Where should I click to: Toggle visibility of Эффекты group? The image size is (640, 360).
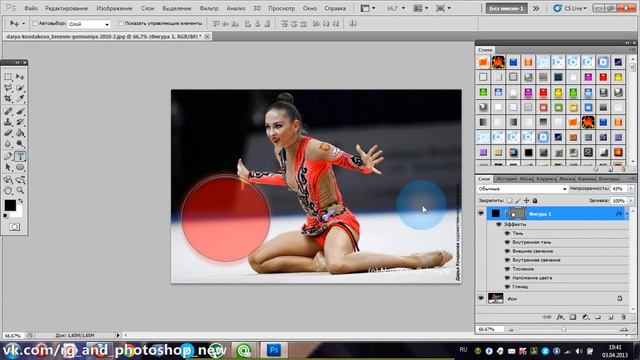[499, 224]
